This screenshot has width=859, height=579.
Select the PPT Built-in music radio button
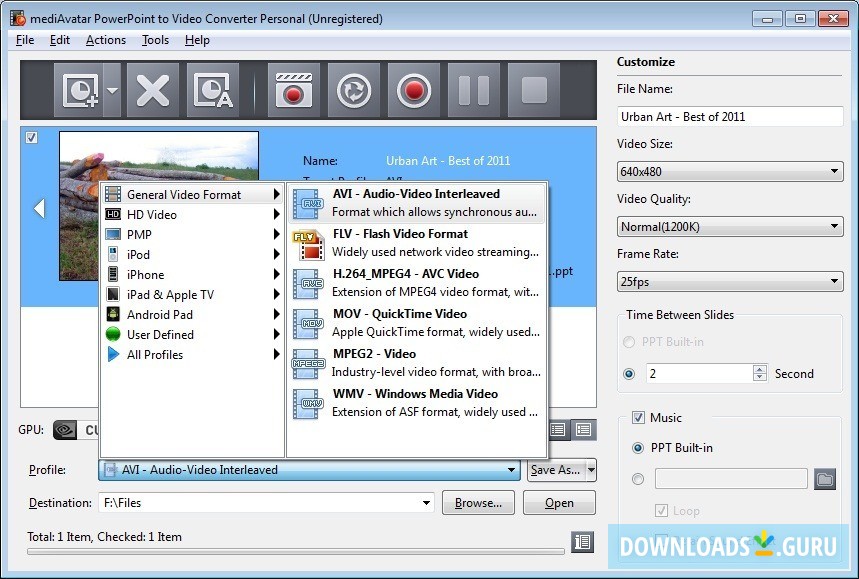[x=639, y=448]
